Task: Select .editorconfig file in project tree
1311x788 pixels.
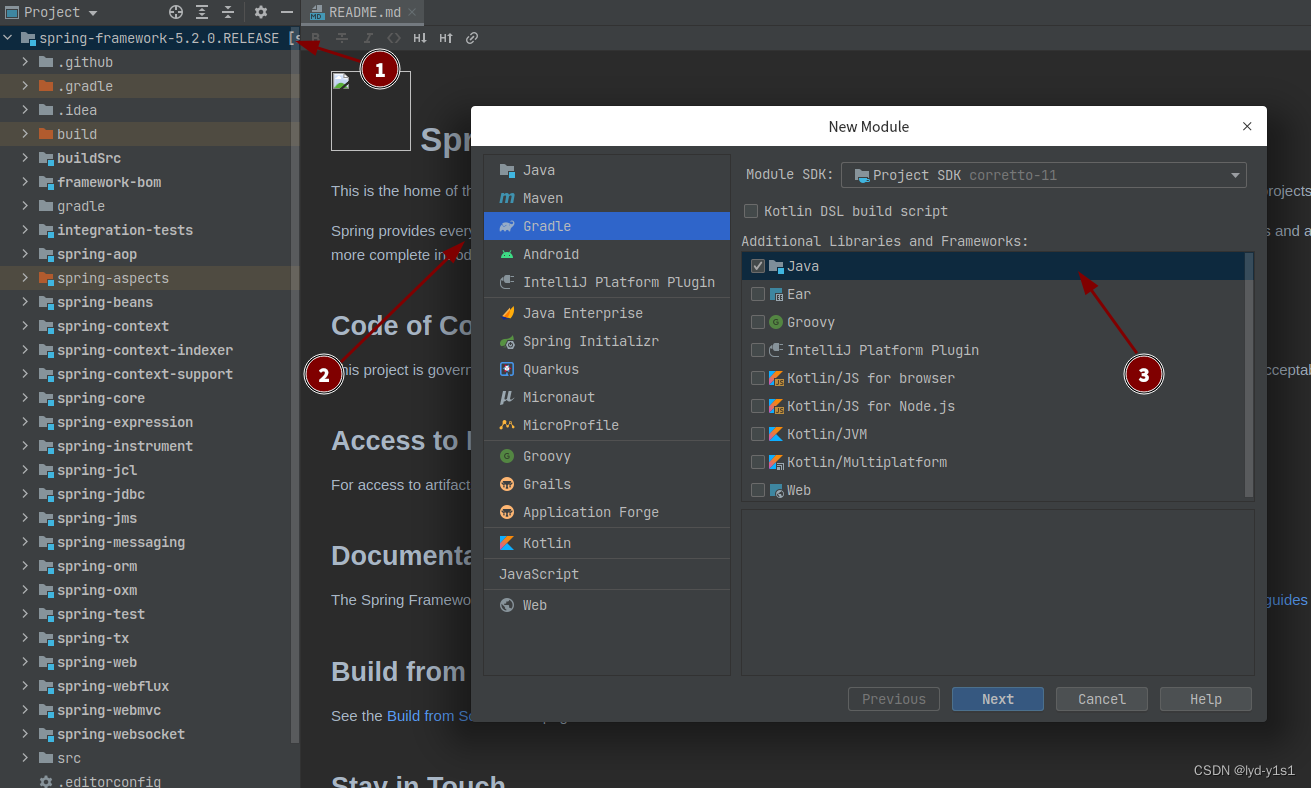Action: click(145, 781)
